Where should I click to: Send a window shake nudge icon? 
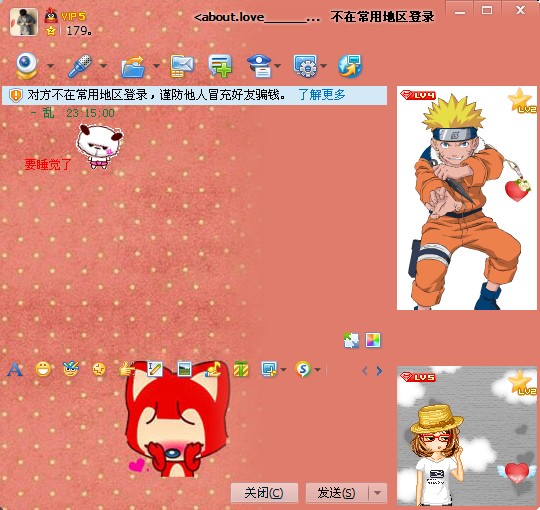click(x=99, y=370)
